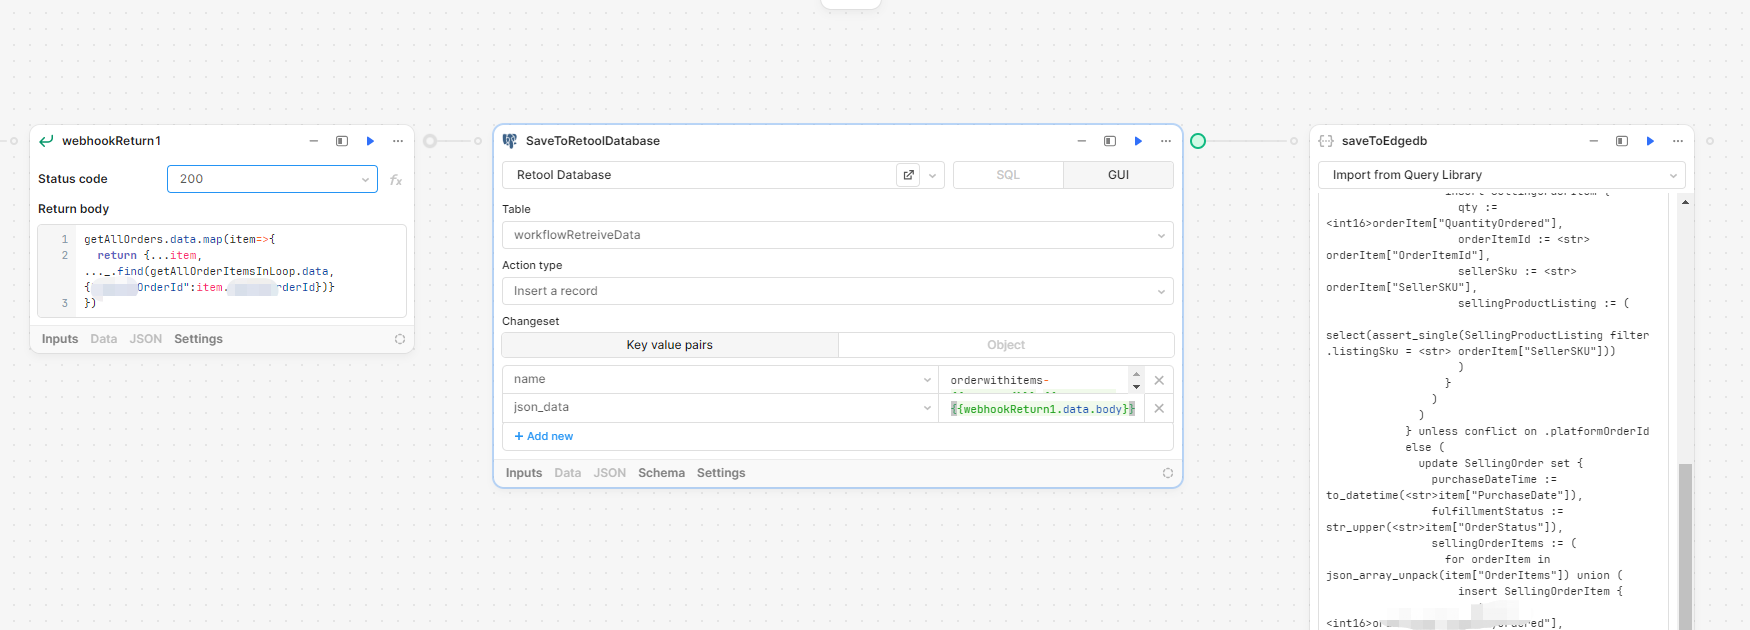Screen dimensions: 1750x630
Task: Click the saveToEdgedb scroll up arrow
Action: (1685, 202)
